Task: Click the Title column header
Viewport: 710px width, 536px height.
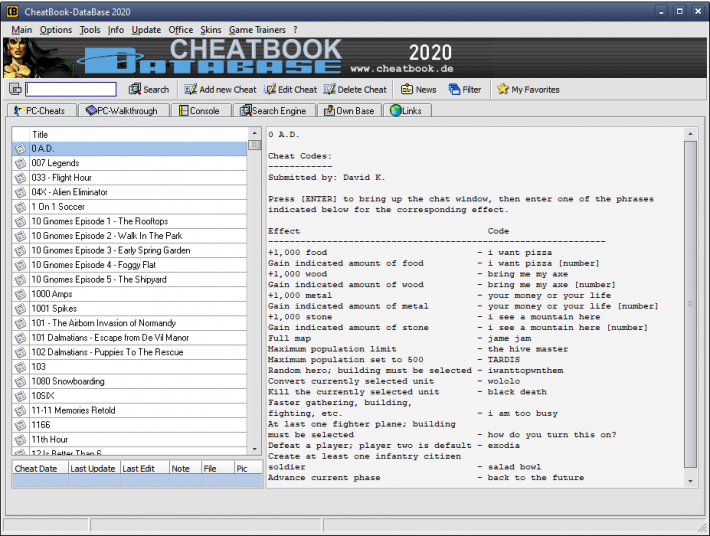Action: point(138,134)
